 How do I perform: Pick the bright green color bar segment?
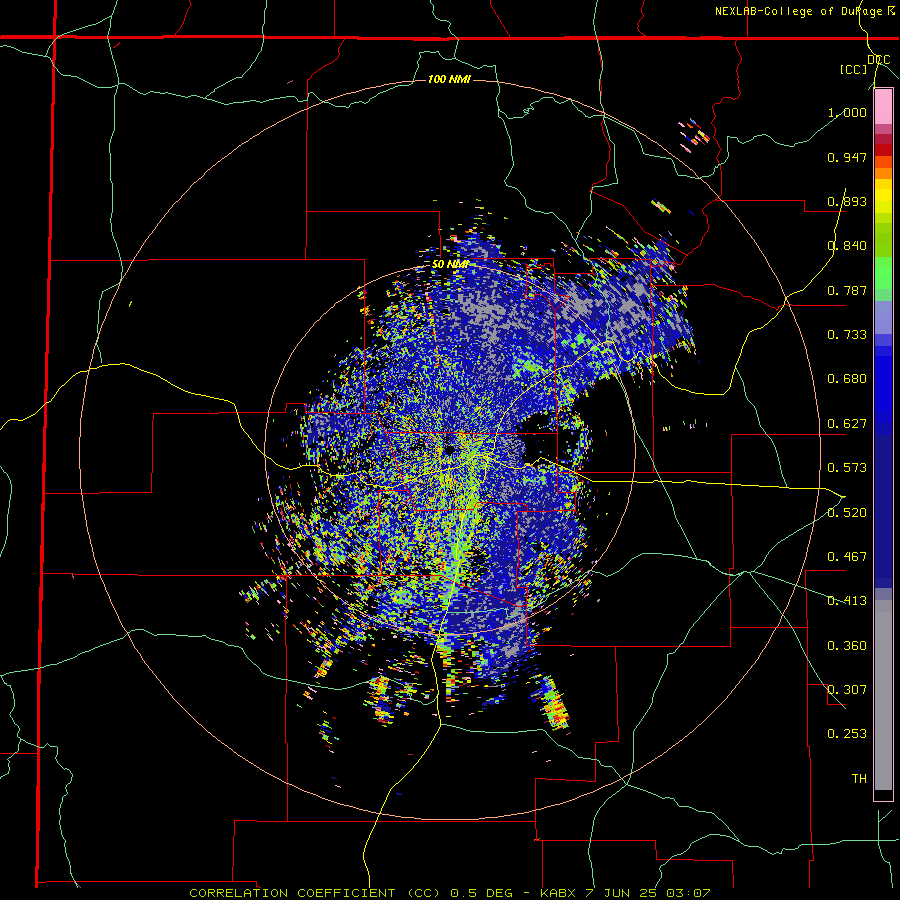click(x=883, y=273)
